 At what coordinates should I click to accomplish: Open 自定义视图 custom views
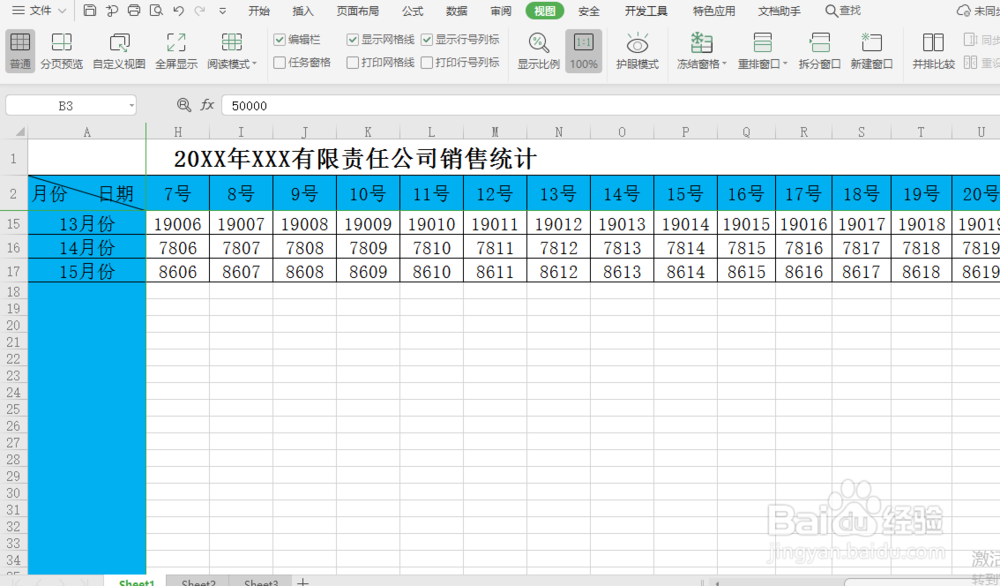[x=119, y=51]
